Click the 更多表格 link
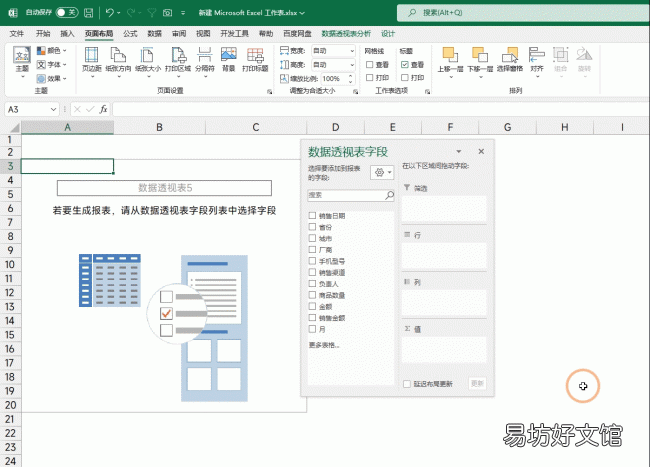650x467 pixels. pos(324,345)
